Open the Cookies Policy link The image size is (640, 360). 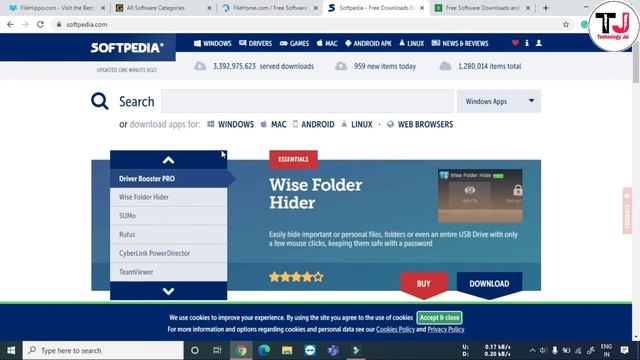coord(395,329)
